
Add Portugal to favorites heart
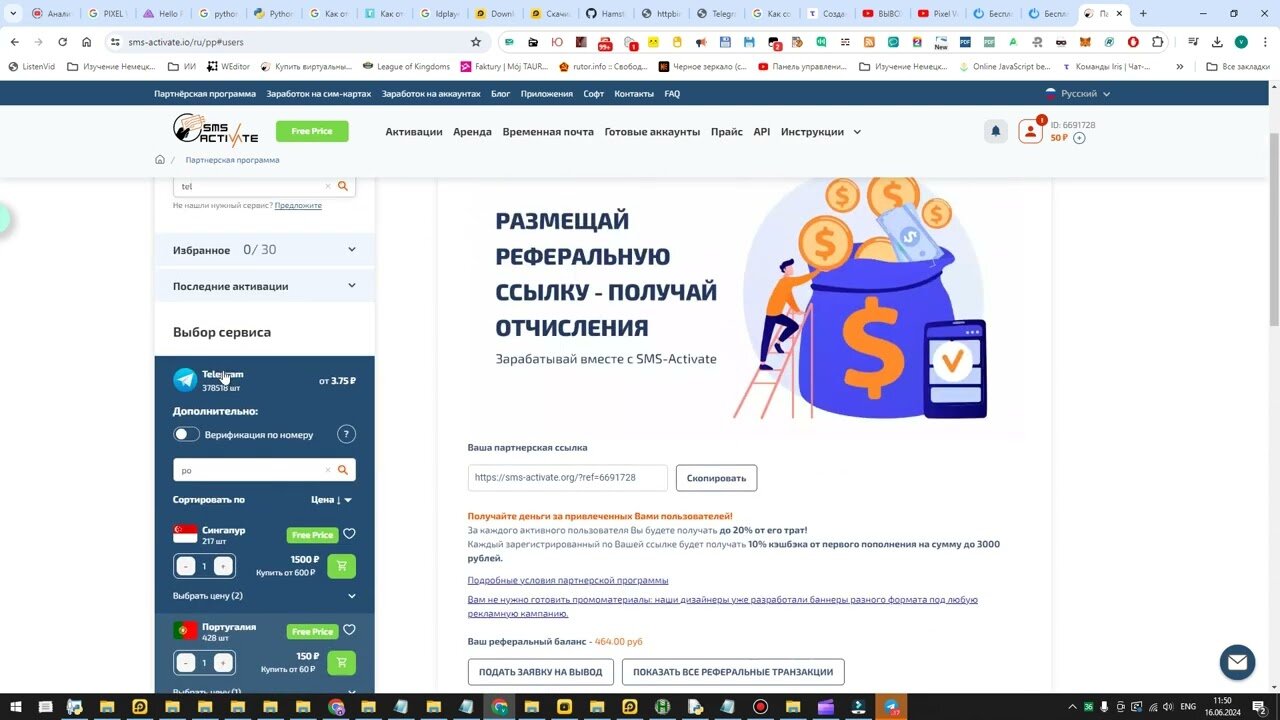tap(349, 630)
